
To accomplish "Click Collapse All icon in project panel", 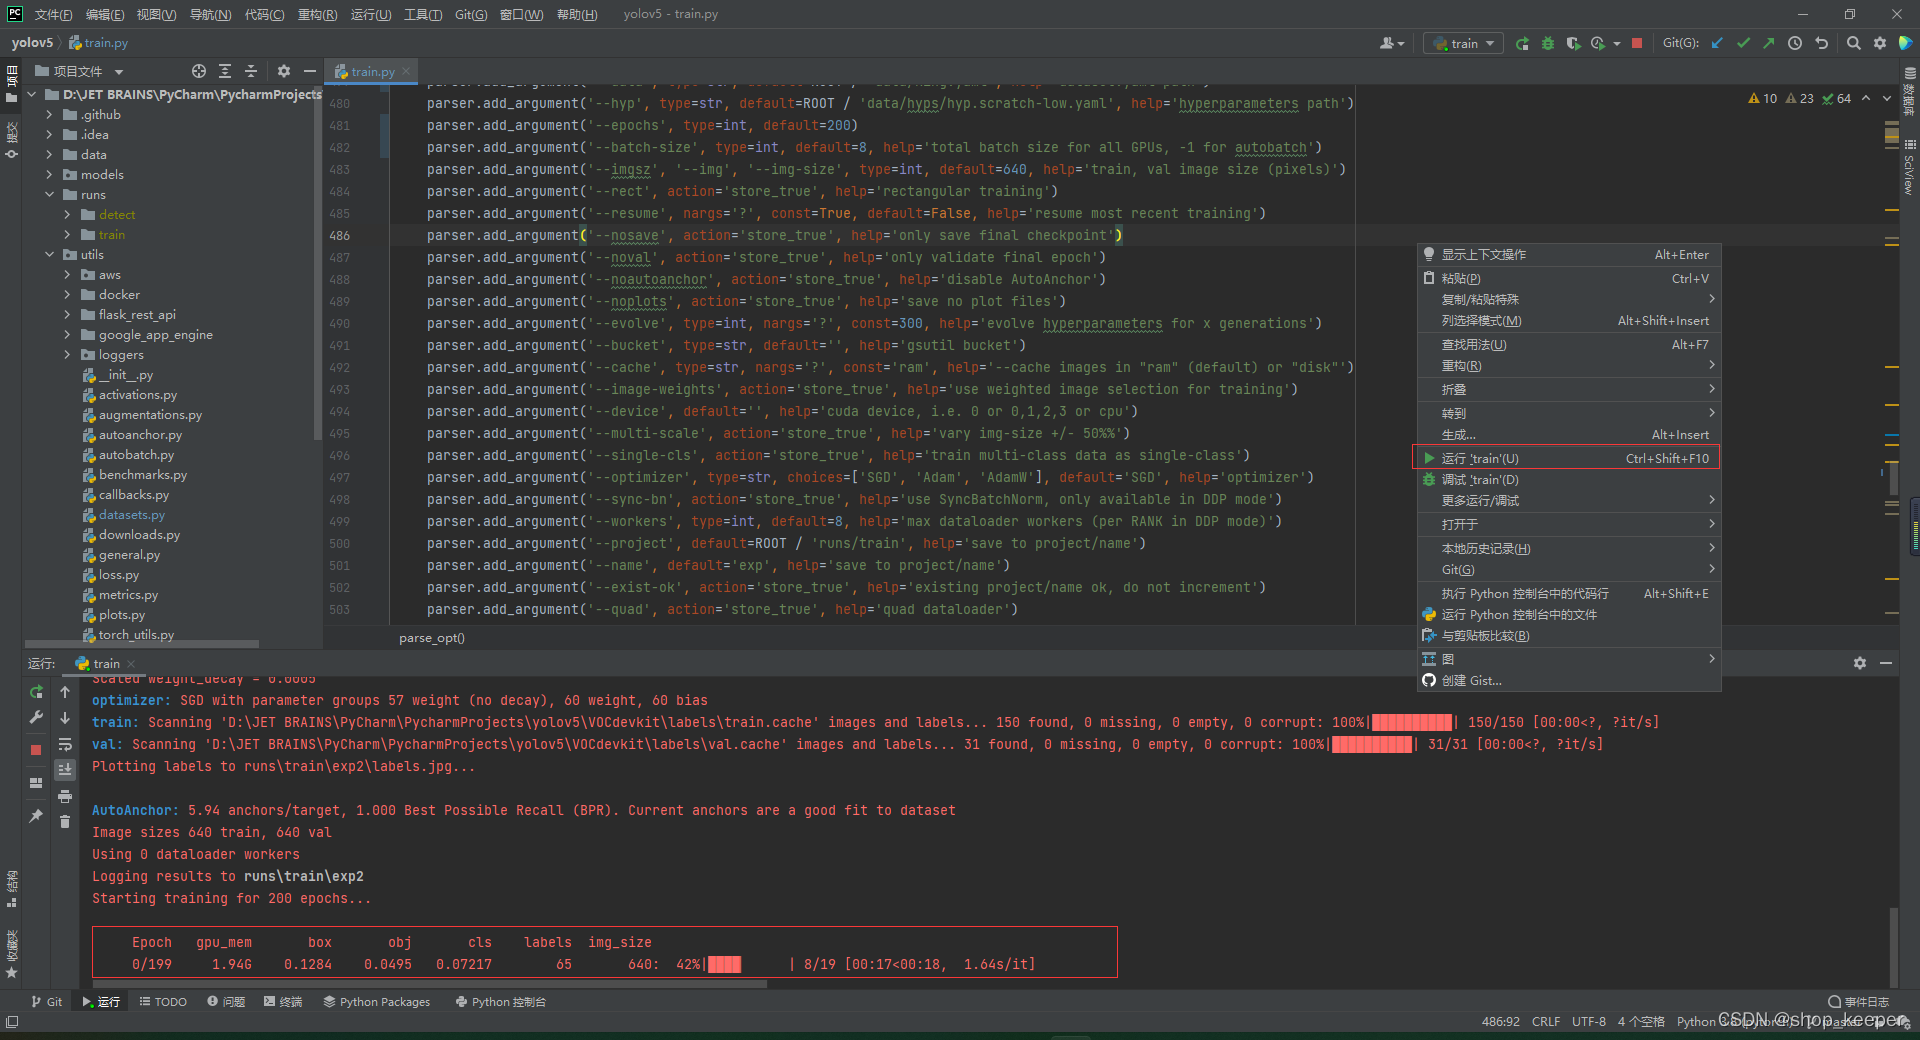I will [251, 71].
